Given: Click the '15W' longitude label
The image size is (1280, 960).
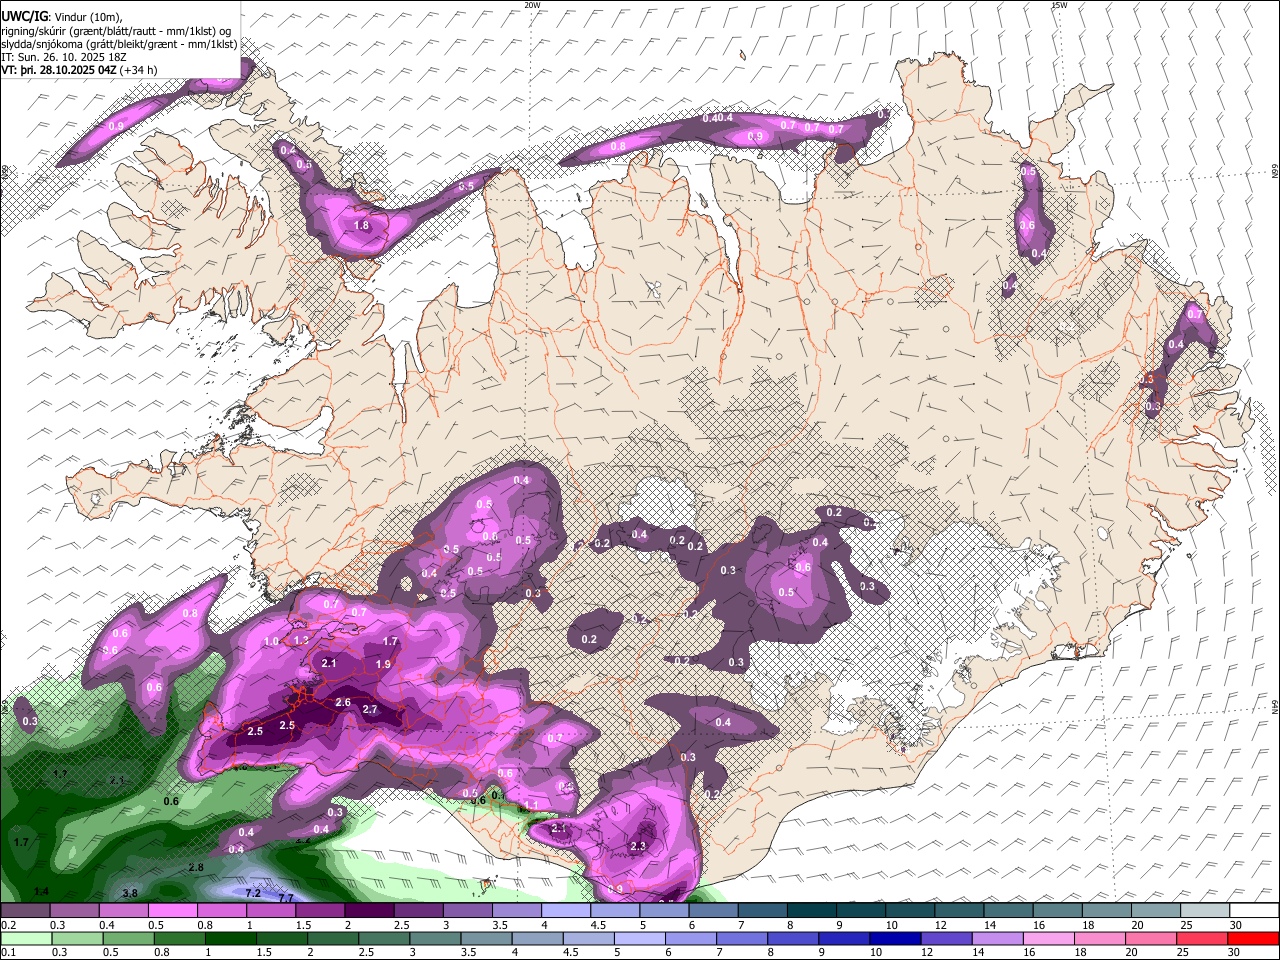Looking at the screenshot, I should point(1059,5).
